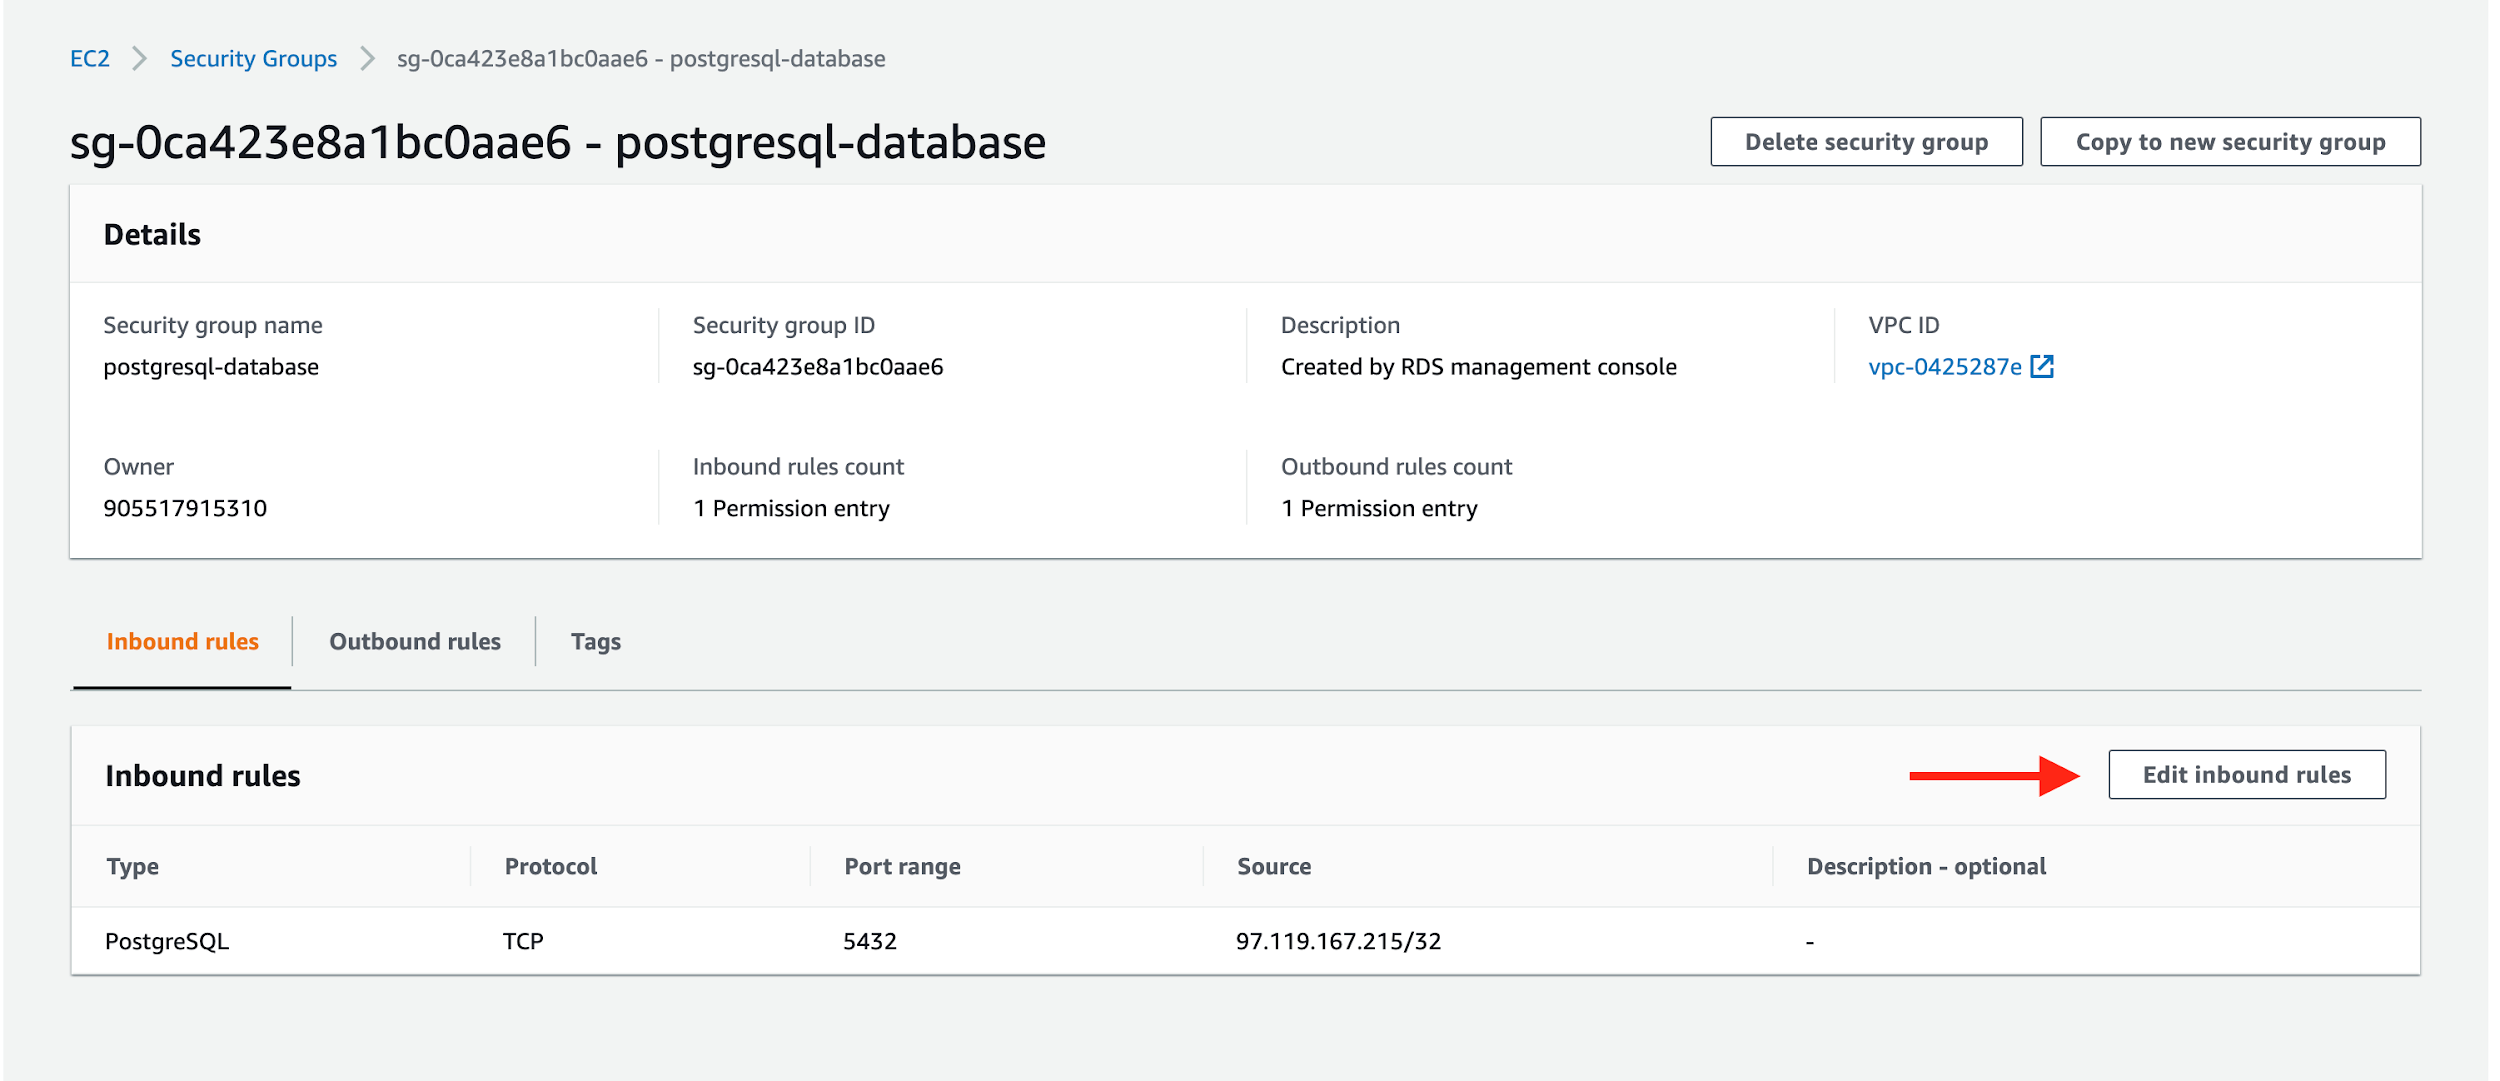Navigate to EC2 via the breadcrumb
This screenshot has width=2500, height=1081.
(89, 58)
